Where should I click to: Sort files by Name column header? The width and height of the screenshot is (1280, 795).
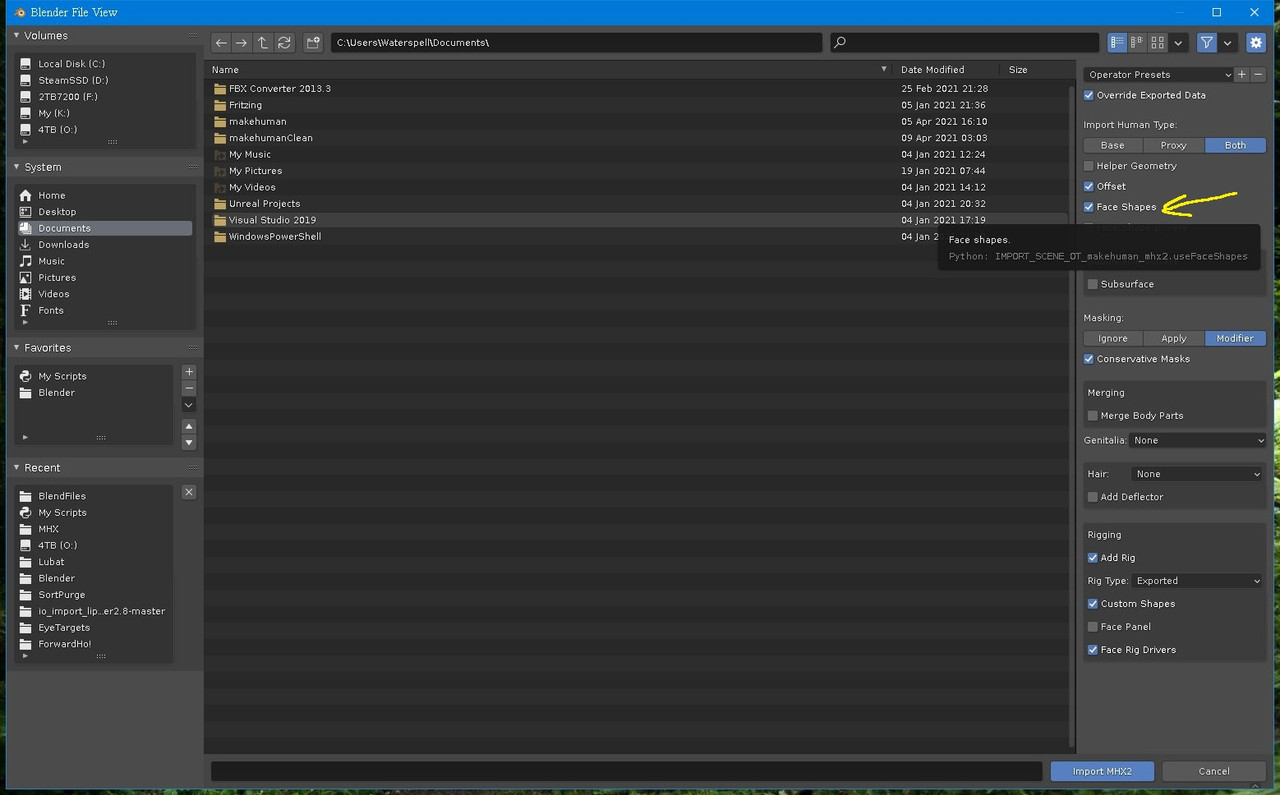point(550,70)
